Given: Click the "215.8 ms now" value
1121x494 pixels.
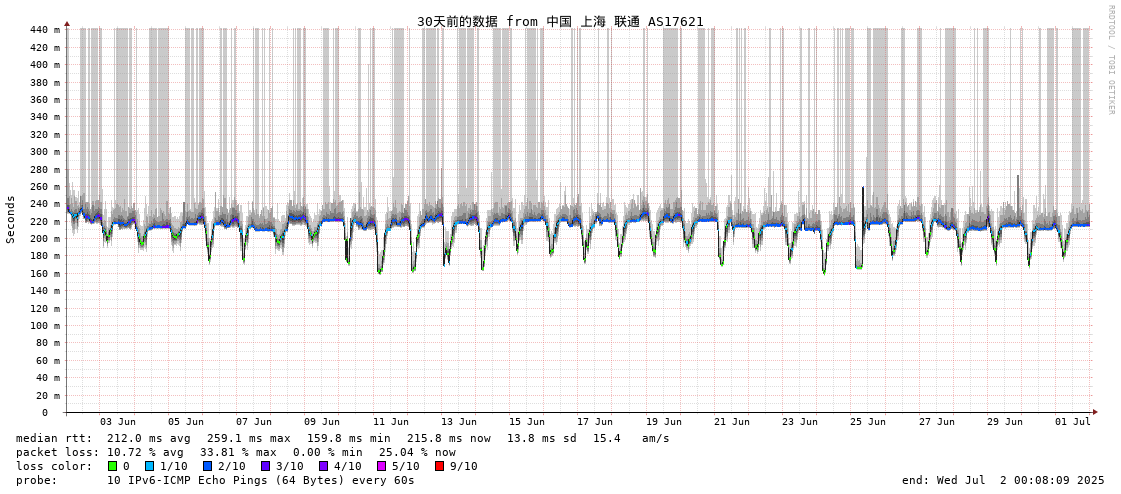Looking at the screenshot, I should (x=449, y=438).
